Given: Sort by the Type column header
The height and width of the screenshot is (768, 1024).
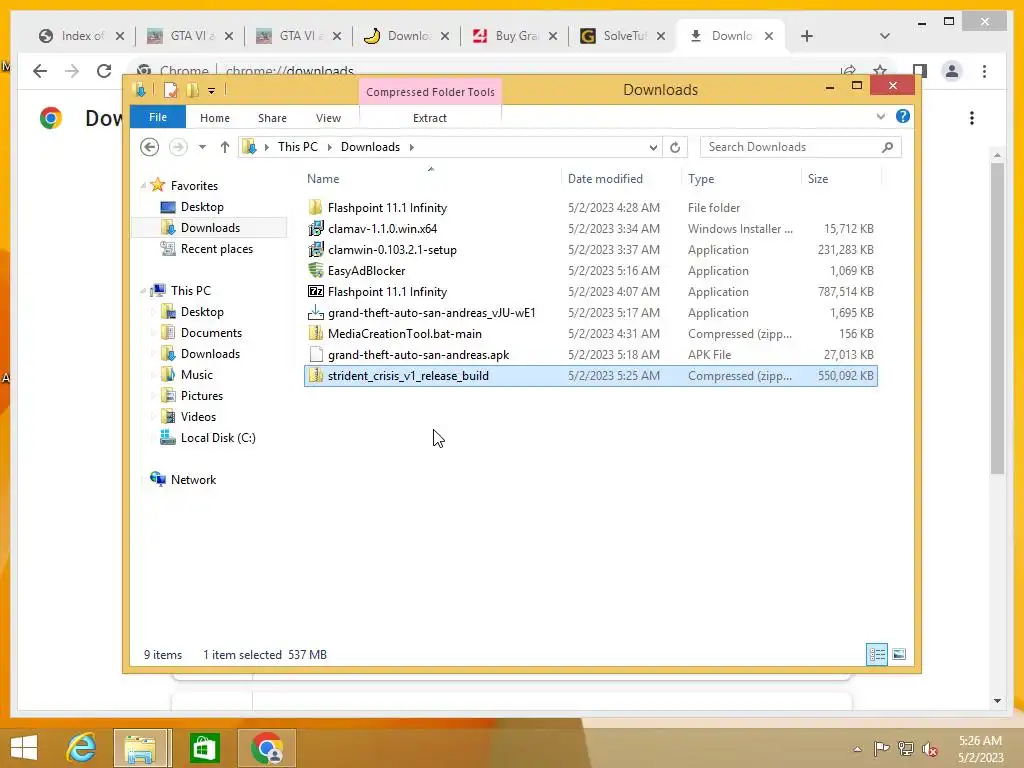Looking at the screenshot, I should pyautogui.click(x=701, y=178).
